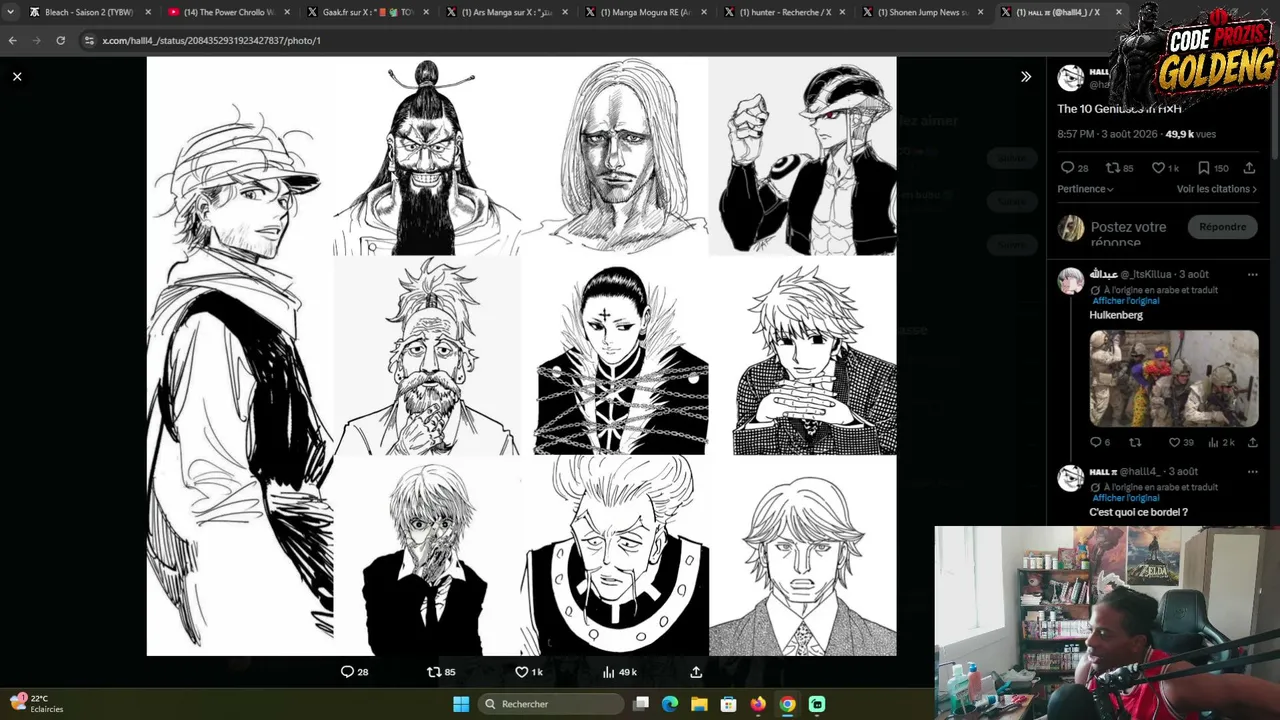Screen dimensions: 1280x720
Task: Reload the page with the refresh icon
Action: point(60,40)
